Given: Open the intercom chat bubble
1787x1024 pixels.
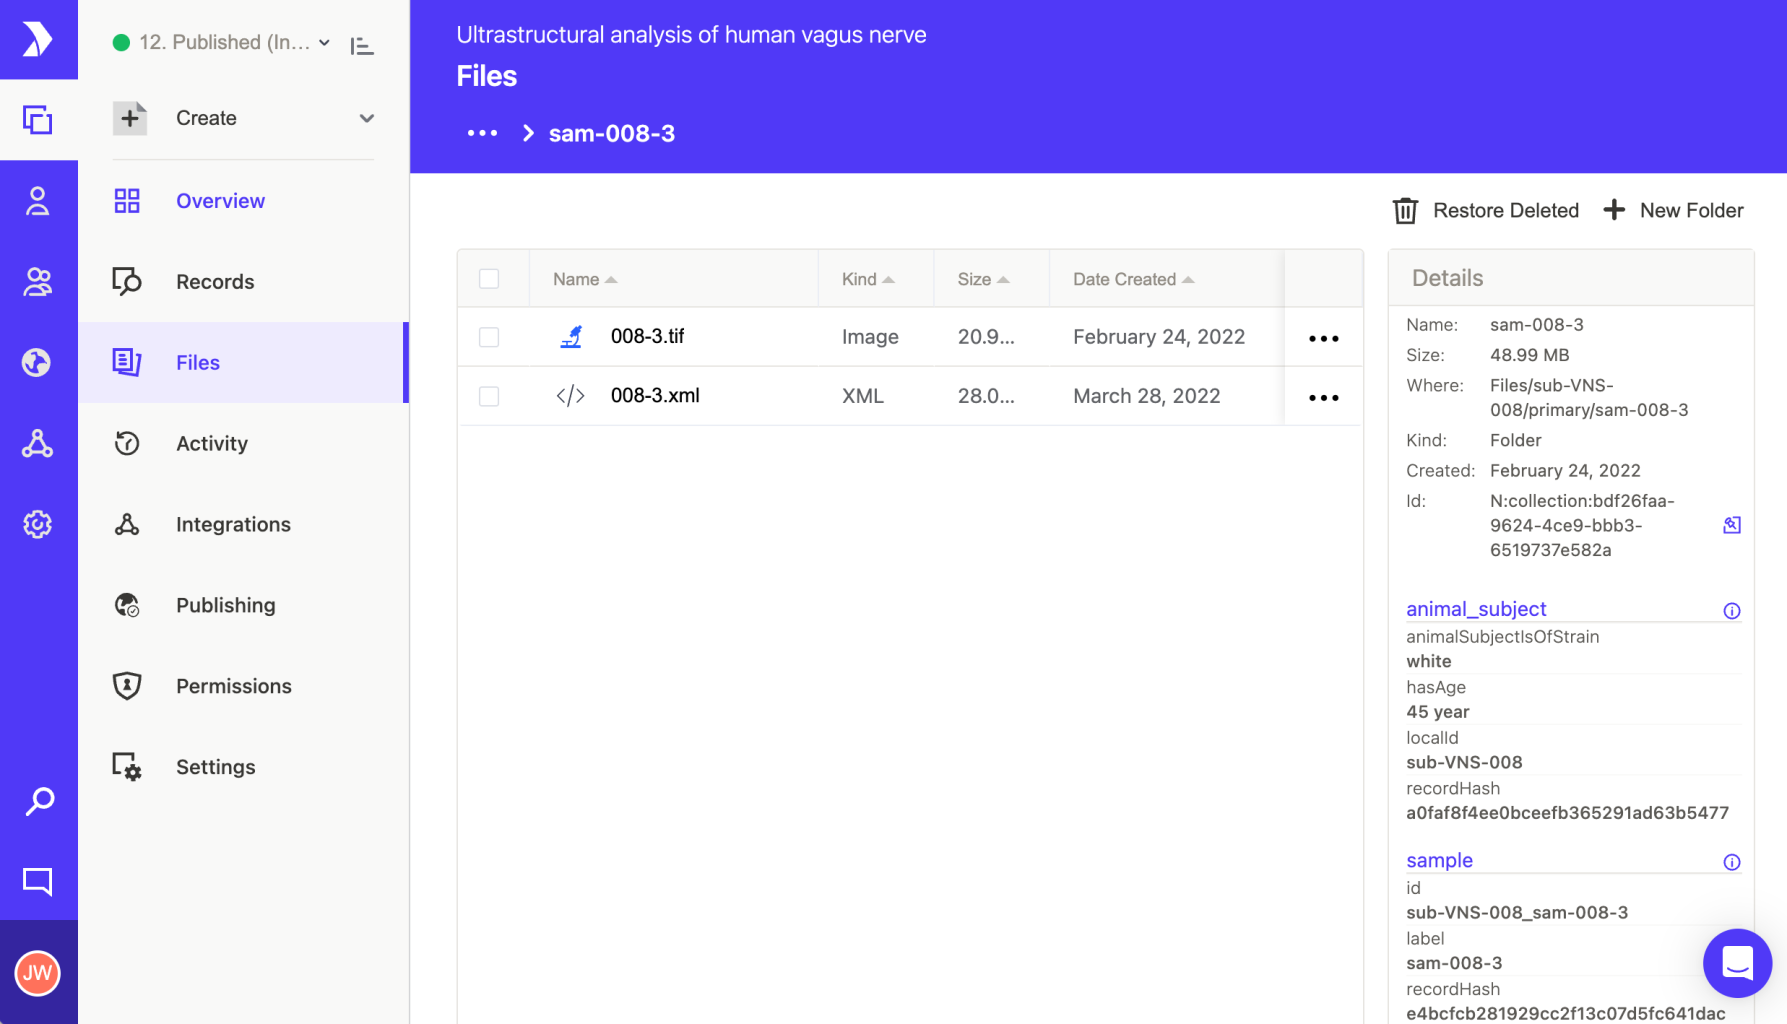Looking at the screenshot, I should 1738,963.
